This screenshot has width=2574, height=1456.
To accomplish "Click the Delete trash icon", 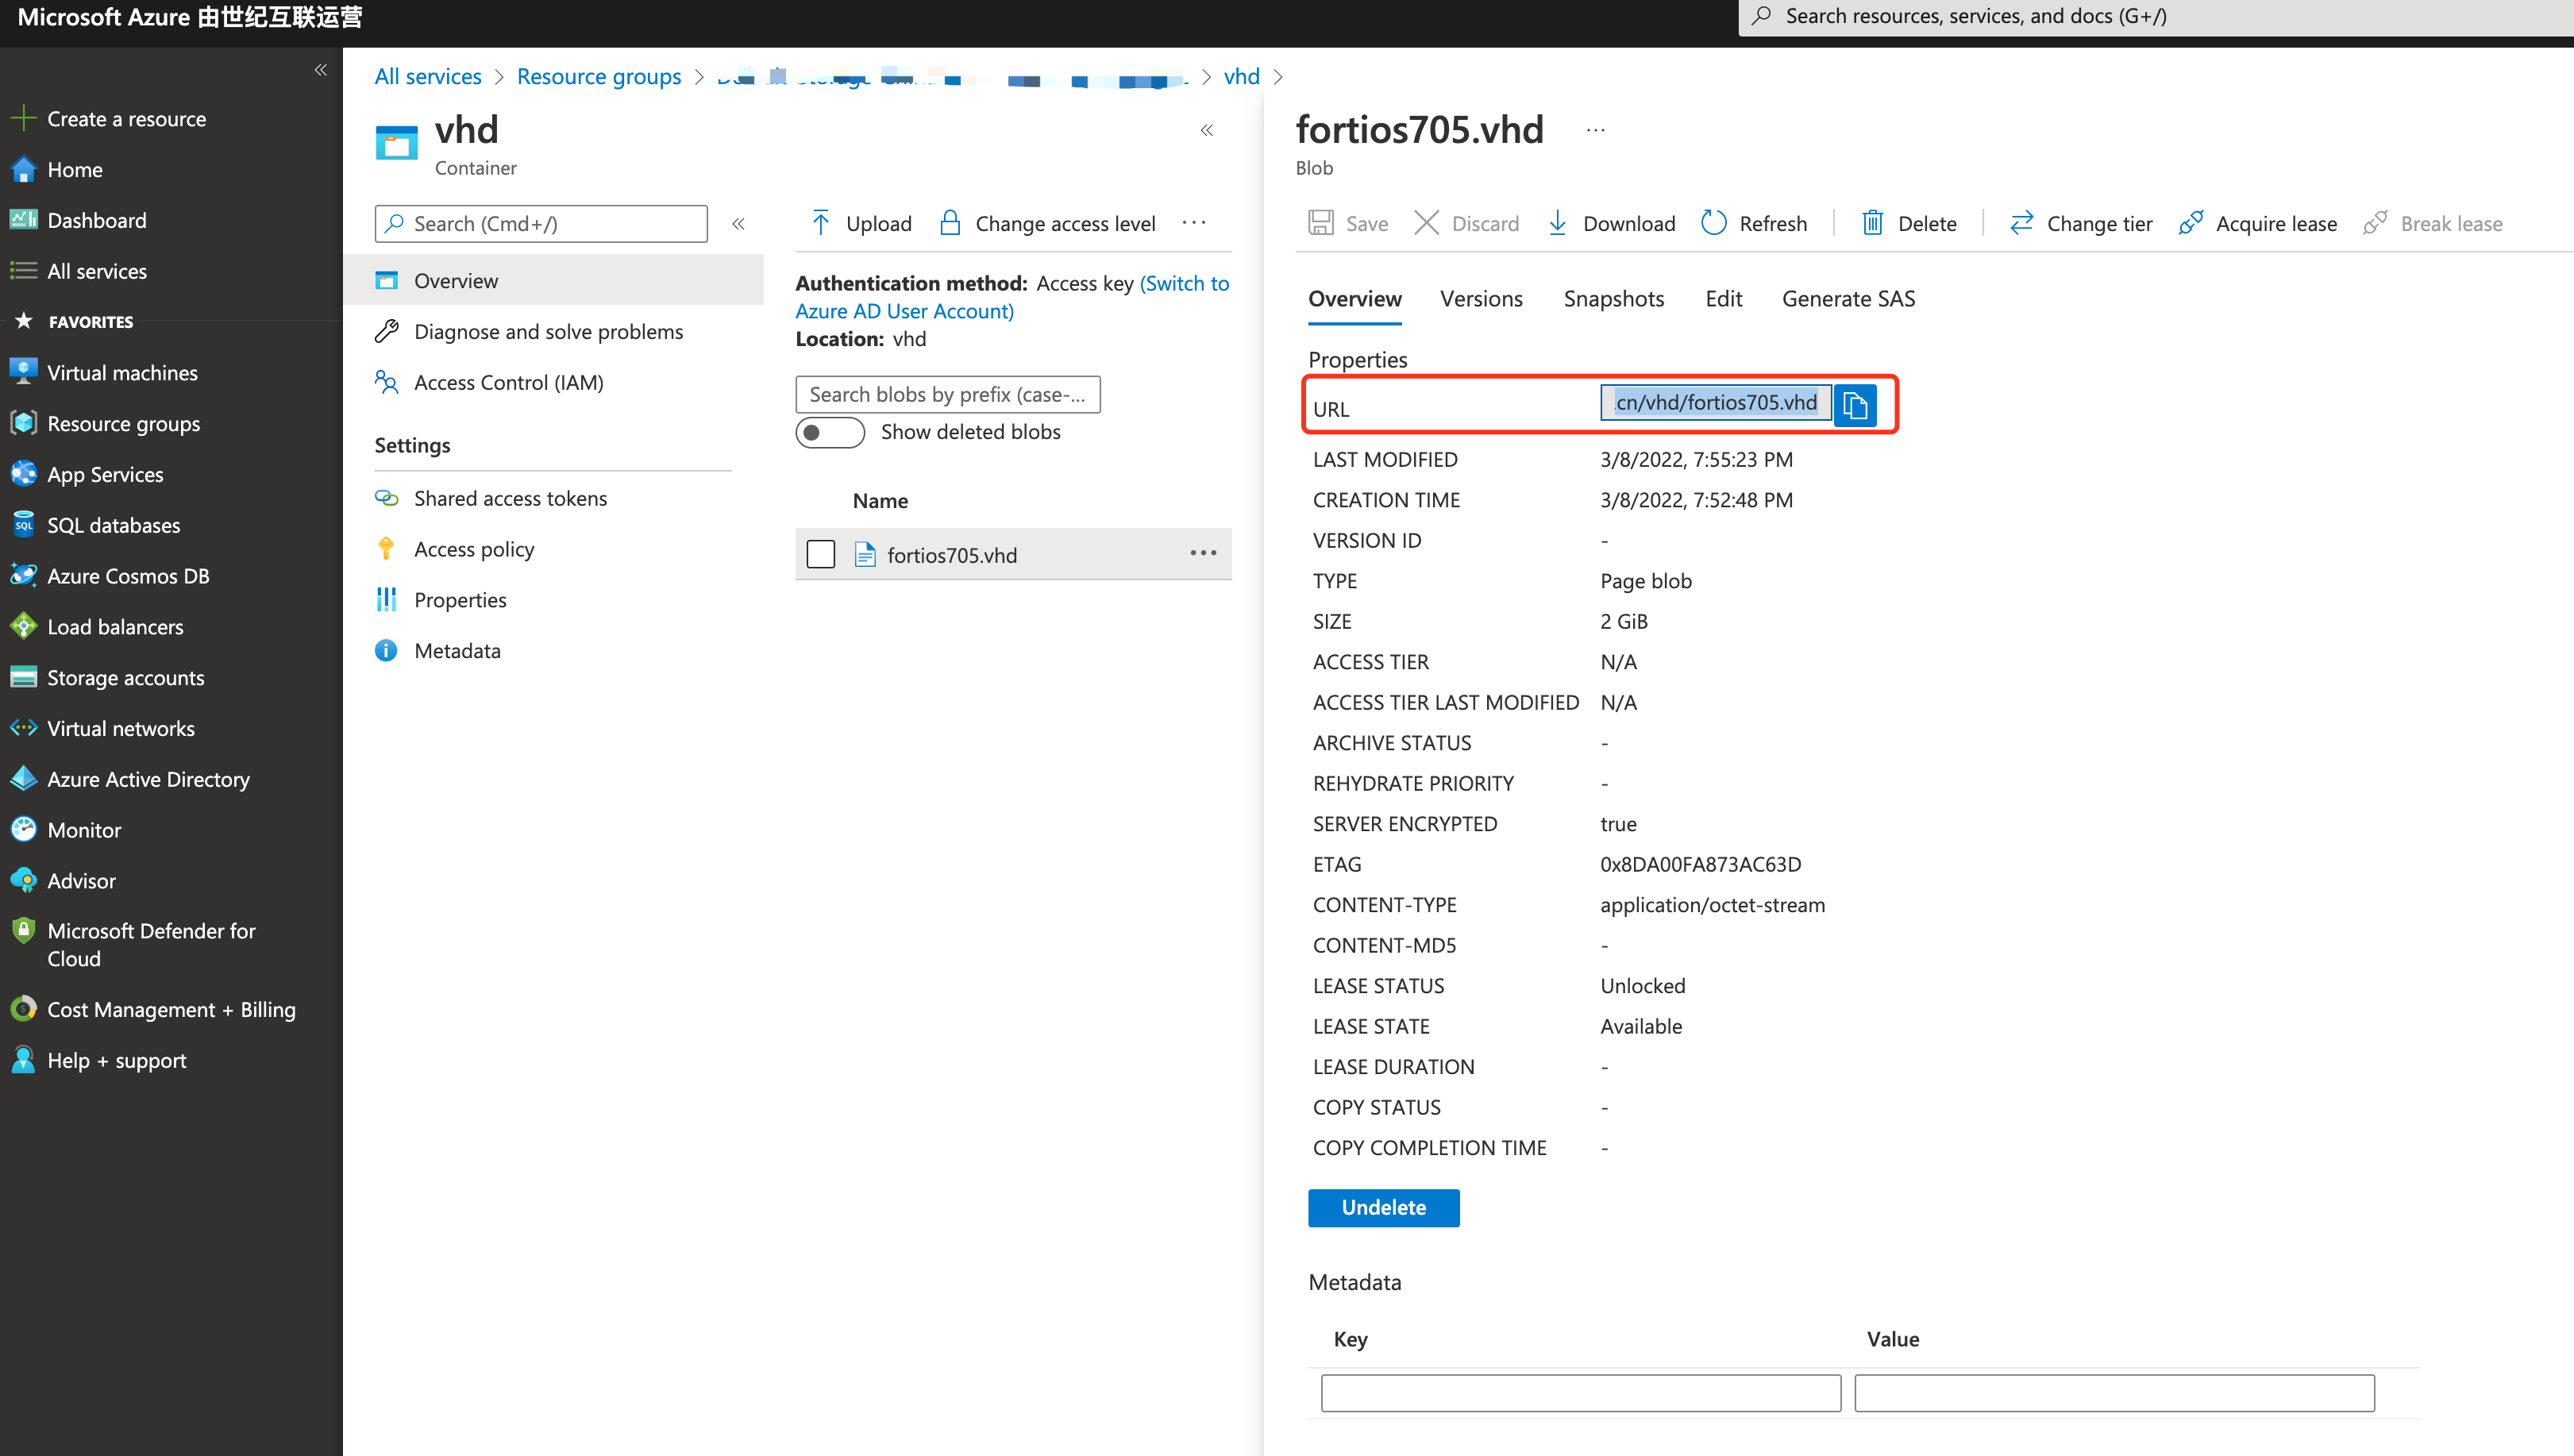I will coord(1872,223).
